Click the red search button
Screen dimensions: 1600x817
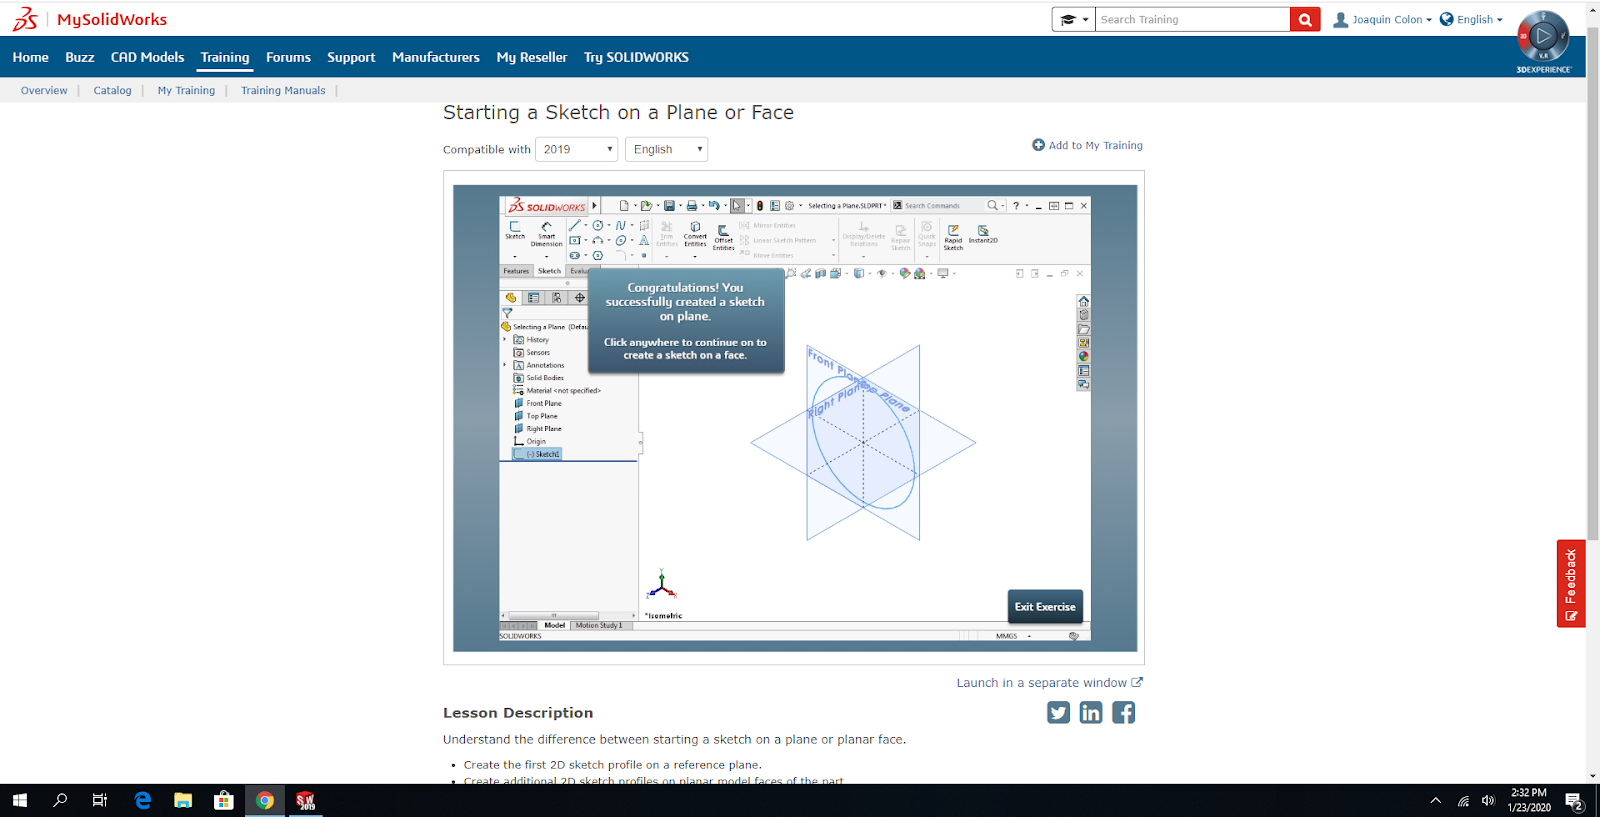tap(1305, 19)
